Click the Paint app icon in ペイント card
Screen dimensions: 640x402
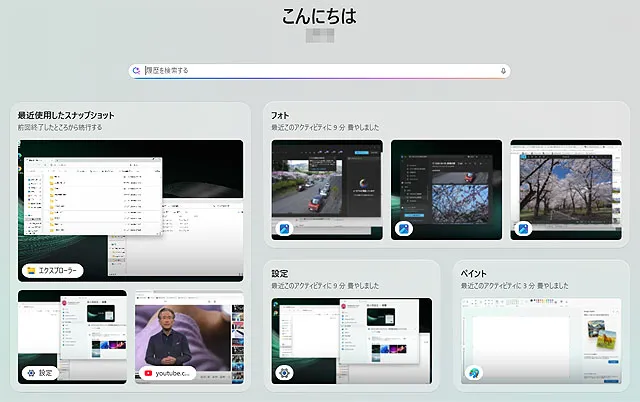[474, 373]
